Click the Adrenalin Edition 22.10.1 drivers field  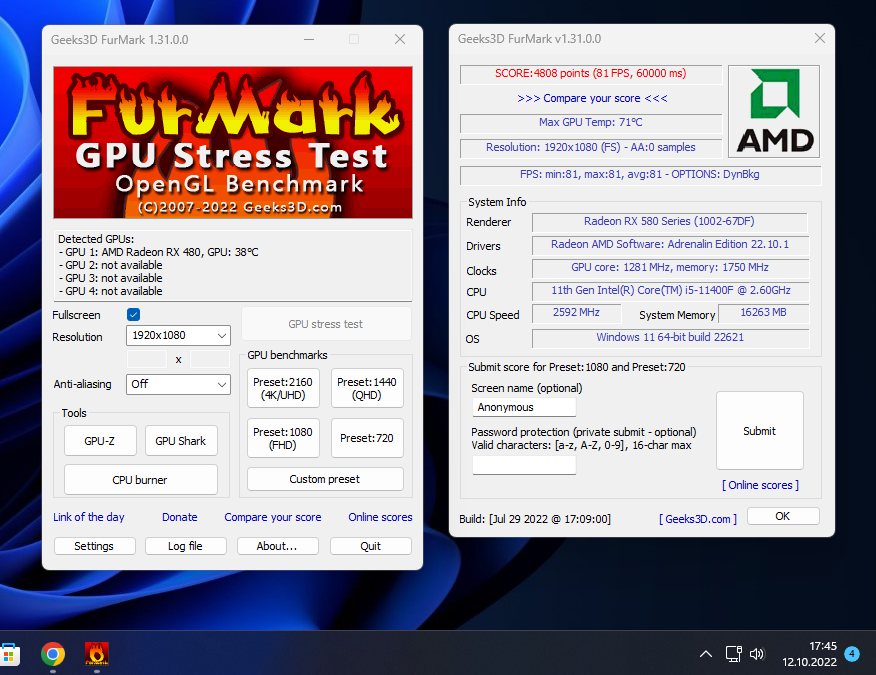click(x=670, y=245)
